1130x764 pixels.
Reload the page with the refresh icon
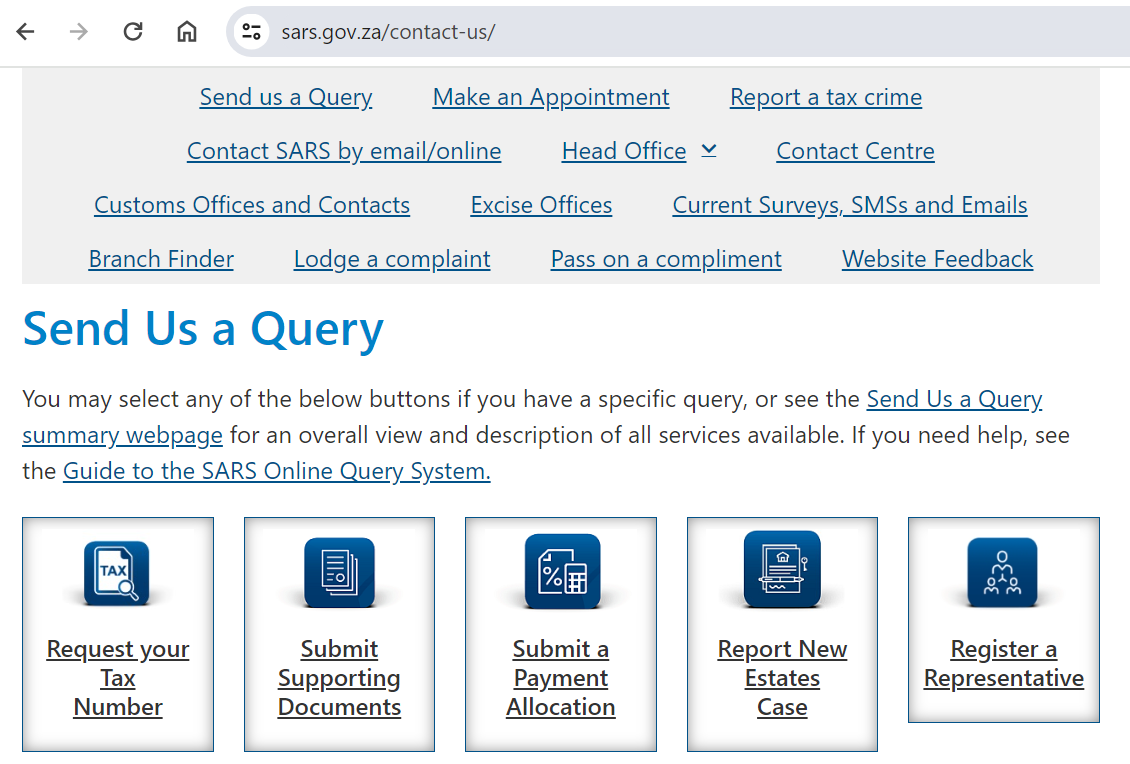[133, 32]
